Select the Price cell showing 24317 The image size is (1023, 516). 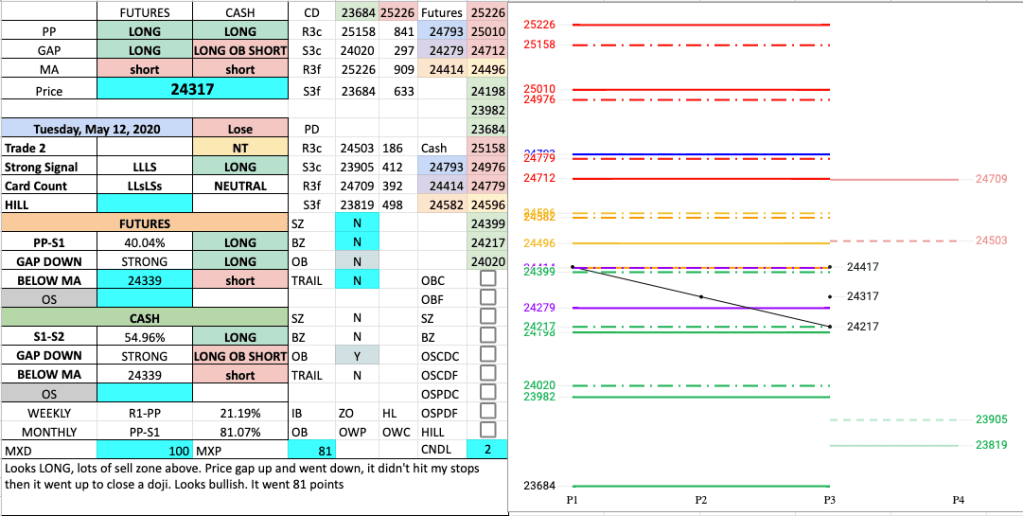click(195, 90)
